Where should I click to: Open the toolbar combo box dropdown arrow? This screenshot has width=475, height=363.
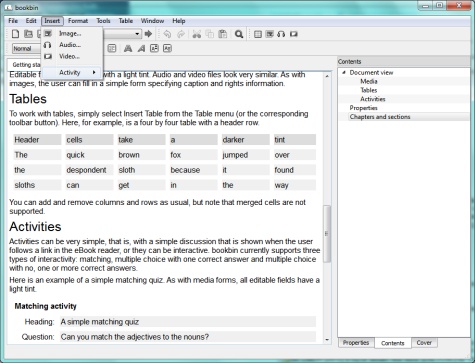pos(137,34)
